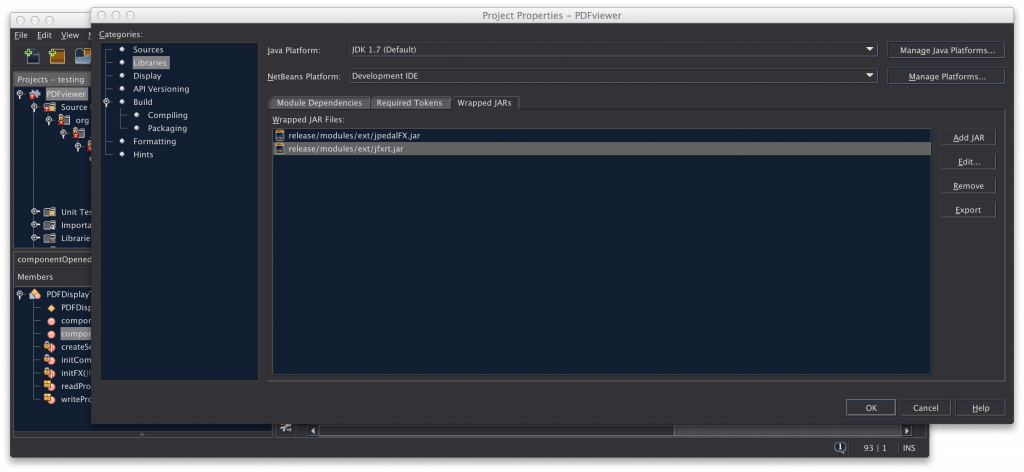Click the notifications icon in the status bar
This screenshot has height=472, width=1024.
coord(841,448)
